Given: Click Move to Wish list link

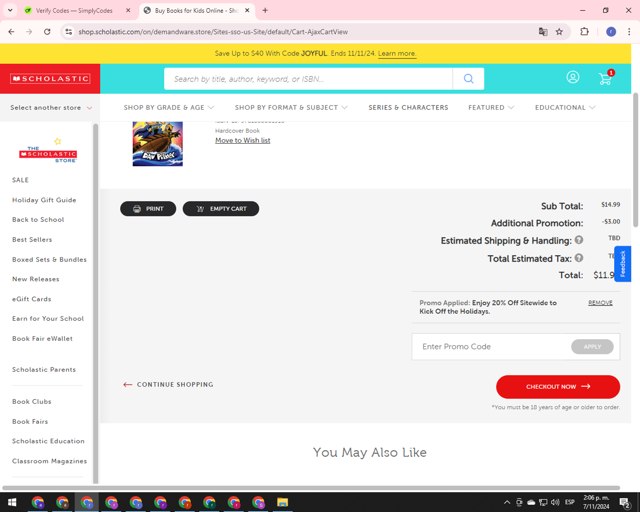Looking at the screenshot, I should click(x=242, y=140).
